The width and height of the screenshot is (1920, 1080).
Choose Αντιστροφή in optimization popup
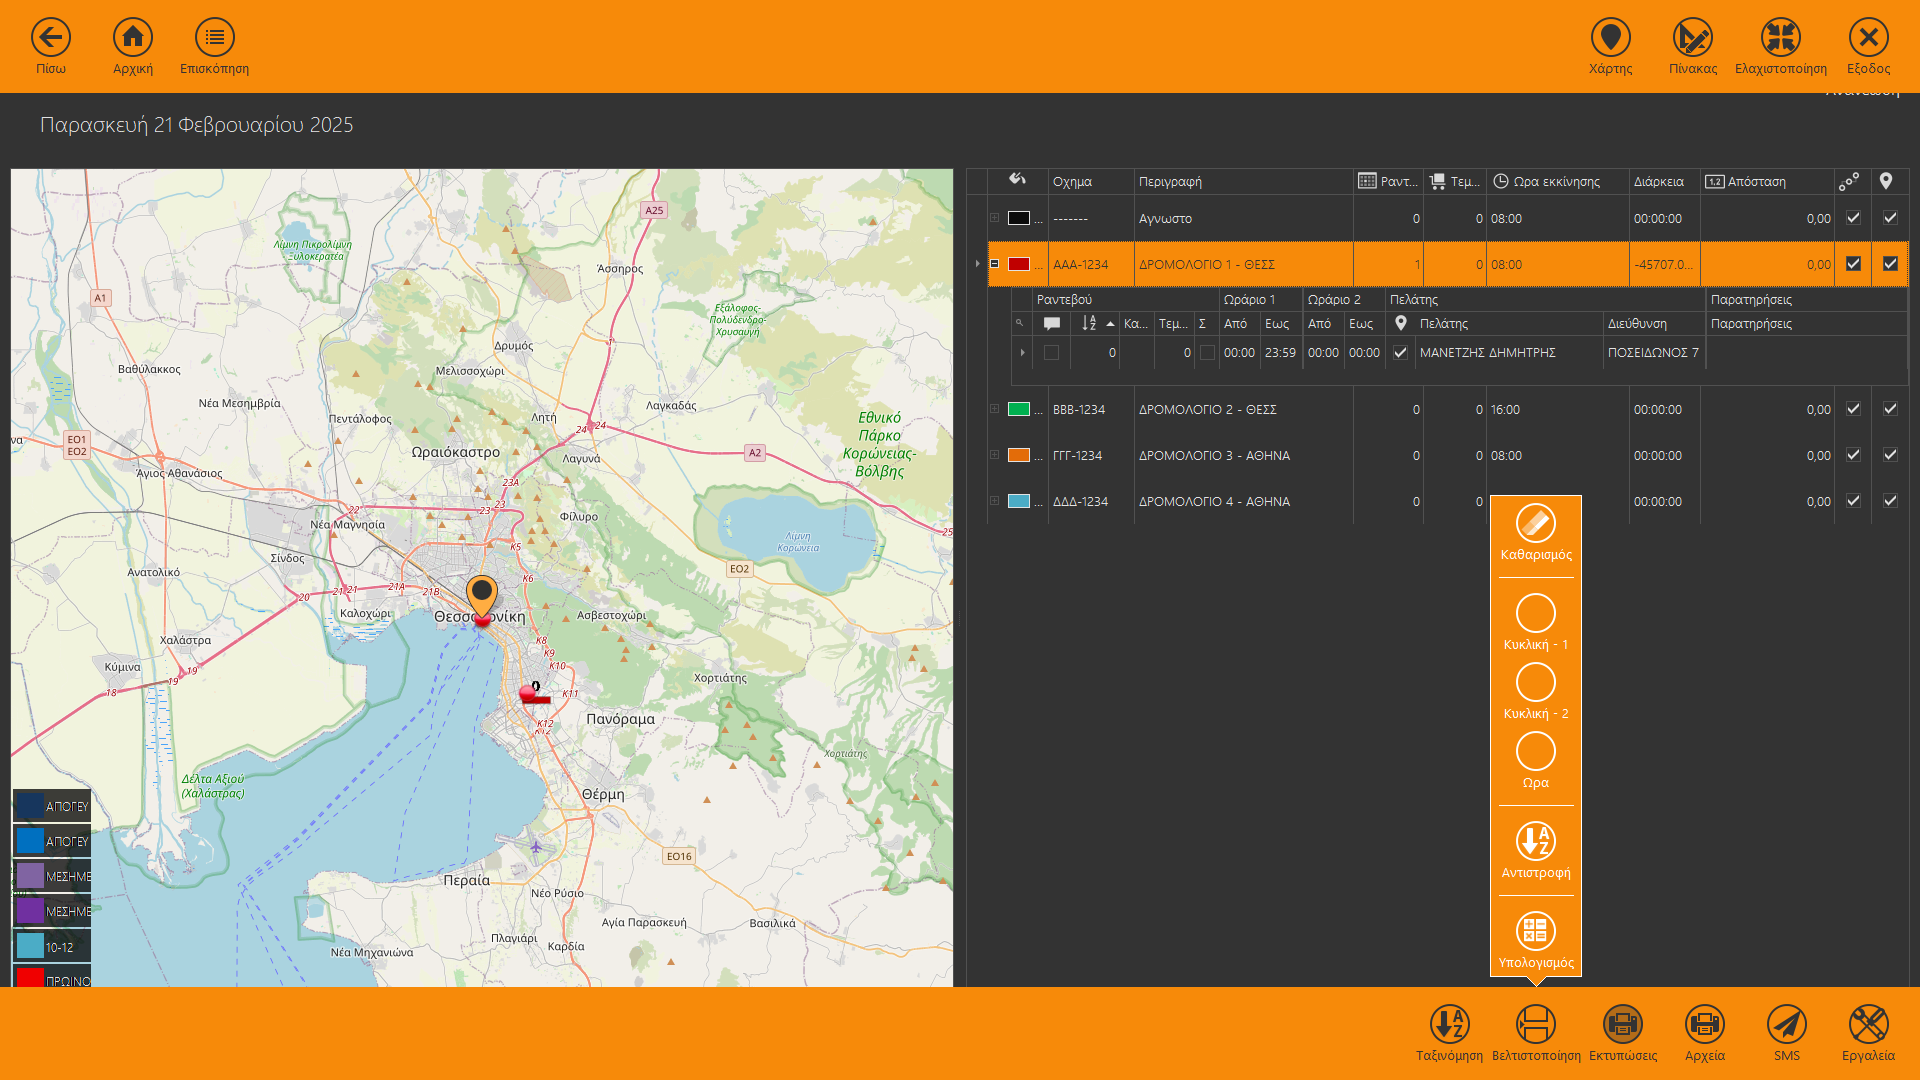1536,851
